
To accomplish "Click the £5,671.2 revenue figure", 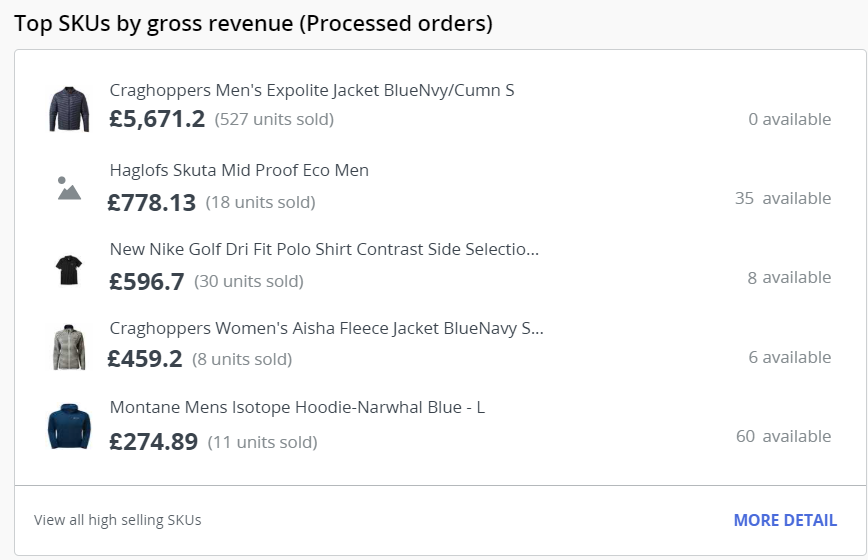I will tap(157, 119).
